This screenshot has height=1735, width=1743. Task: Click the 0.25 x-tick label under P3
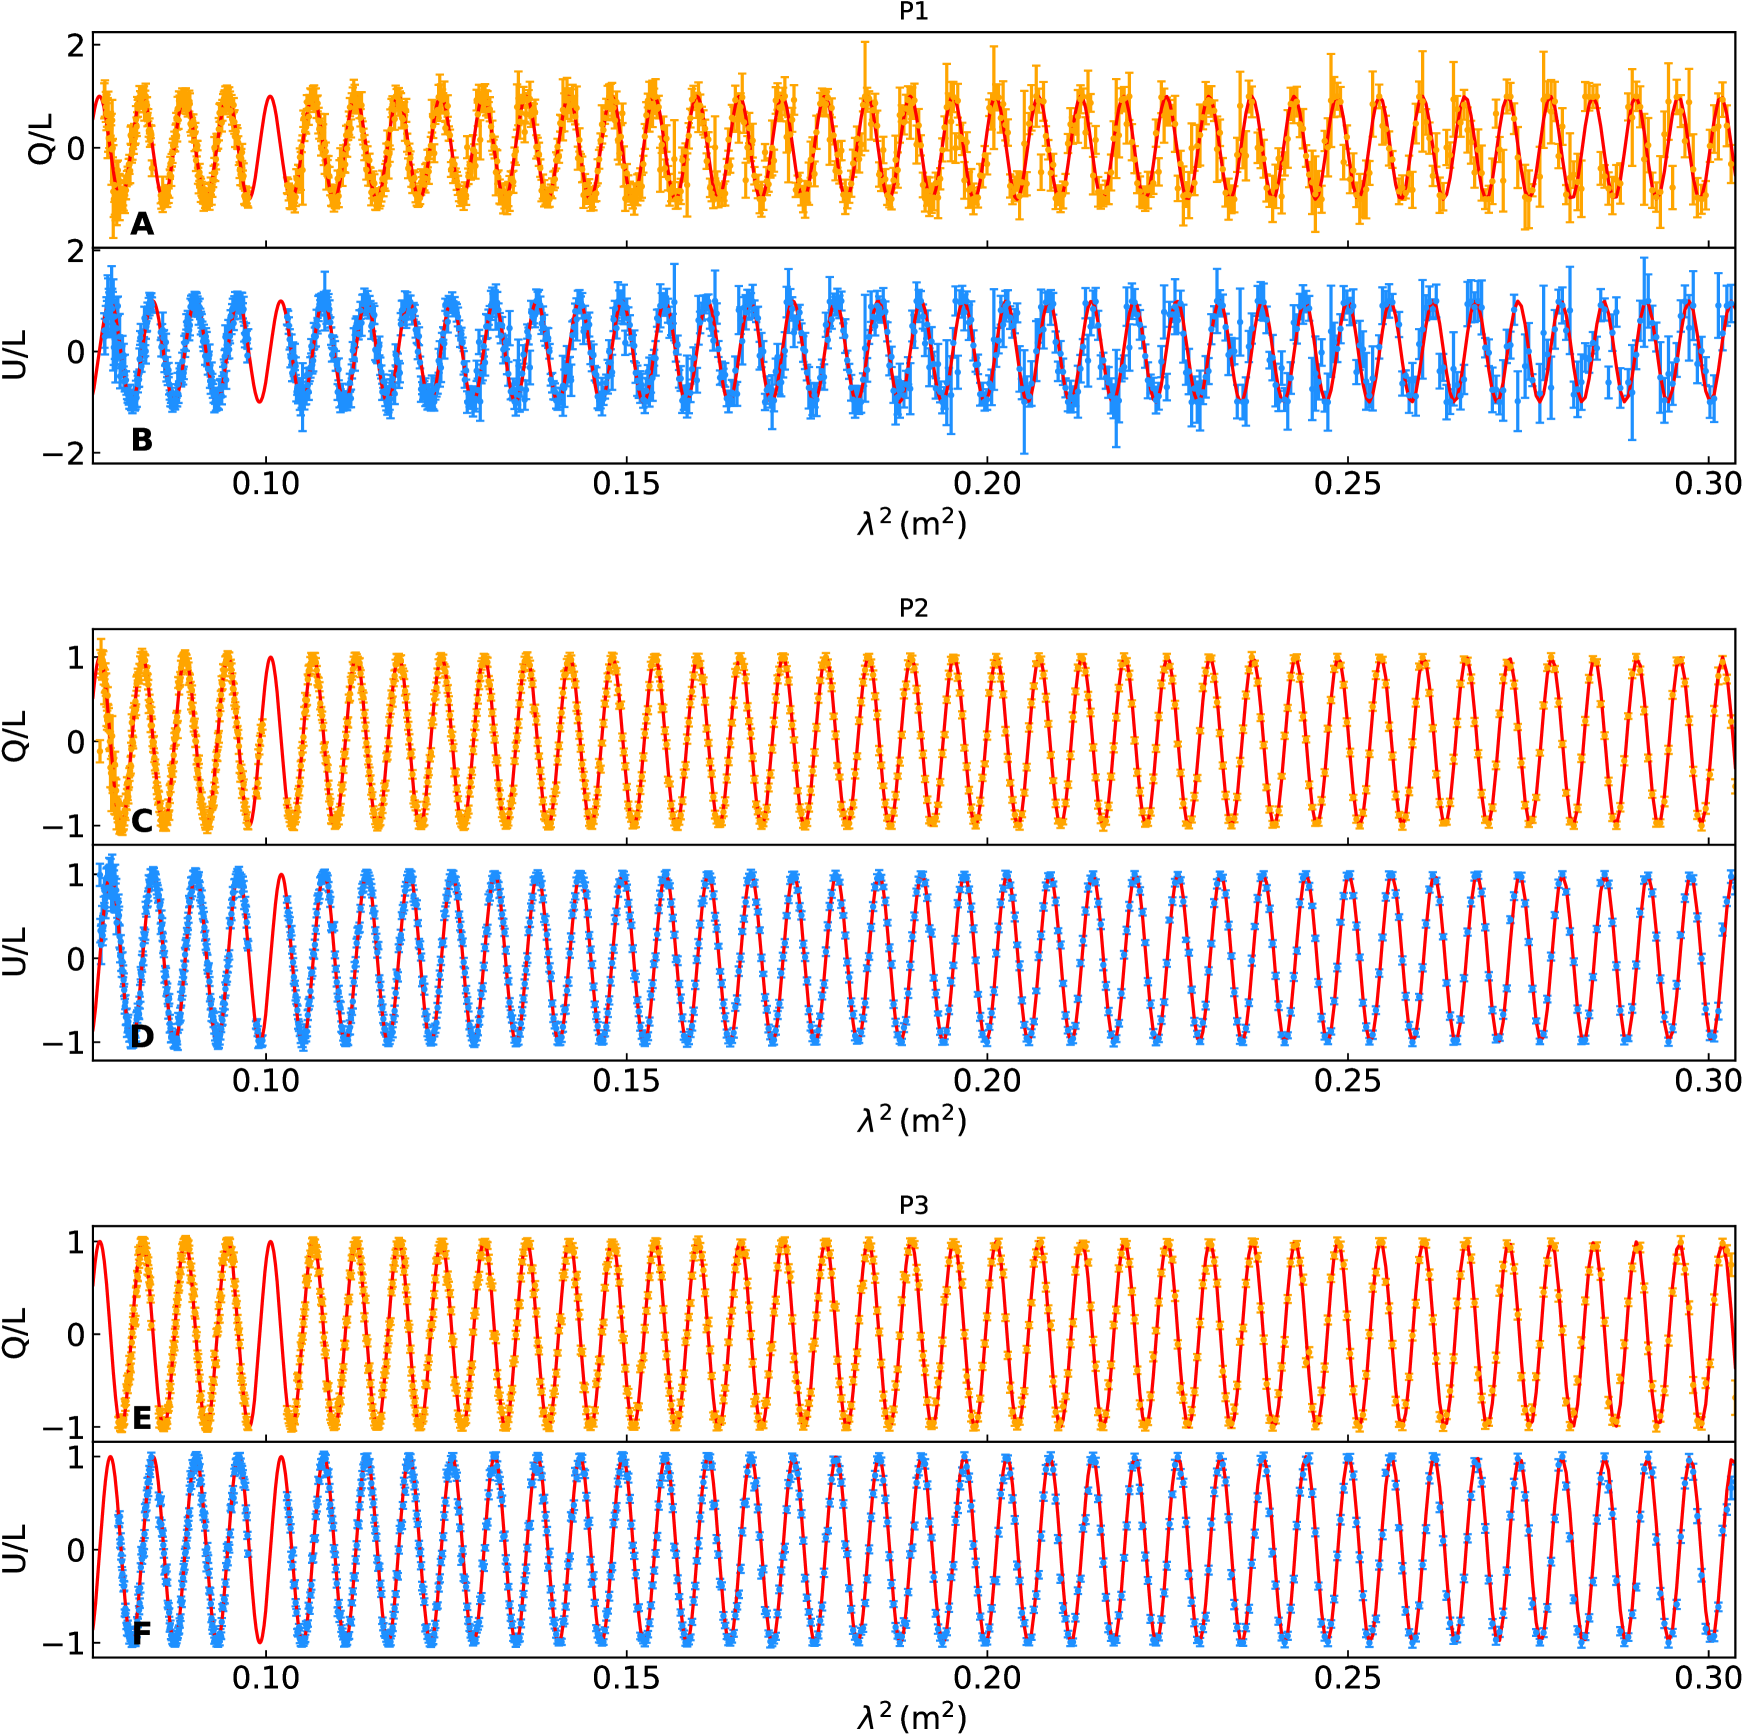coord(1347,1678)
